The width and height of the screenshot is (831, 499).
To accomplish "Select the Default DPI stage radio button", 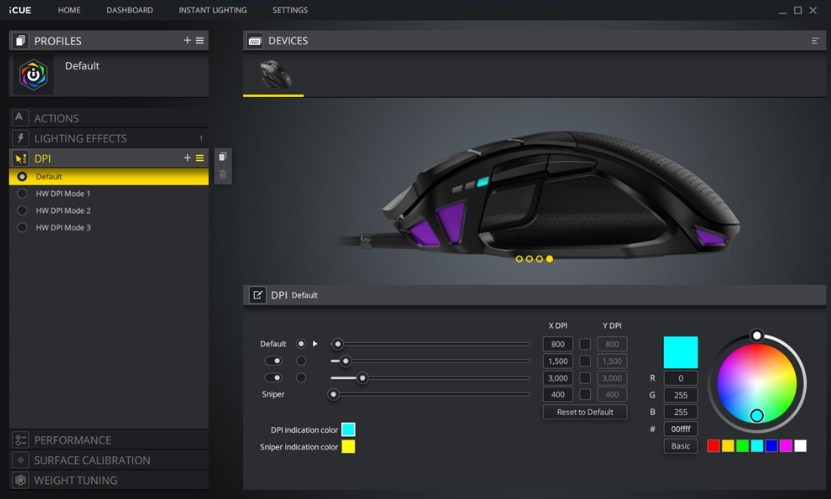I will click(x=301, y=344).
